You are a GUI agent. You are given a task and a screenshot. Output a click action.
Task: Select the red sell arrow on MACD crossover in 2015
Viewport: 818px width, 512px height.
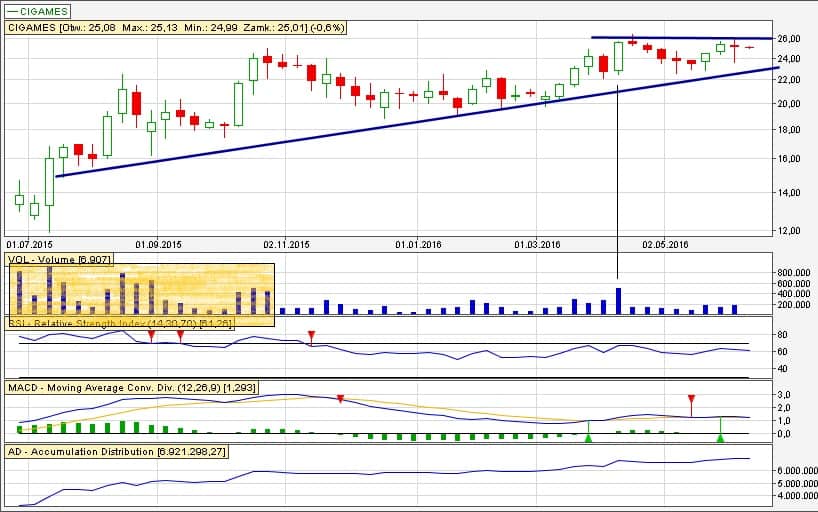coord(340,400)
